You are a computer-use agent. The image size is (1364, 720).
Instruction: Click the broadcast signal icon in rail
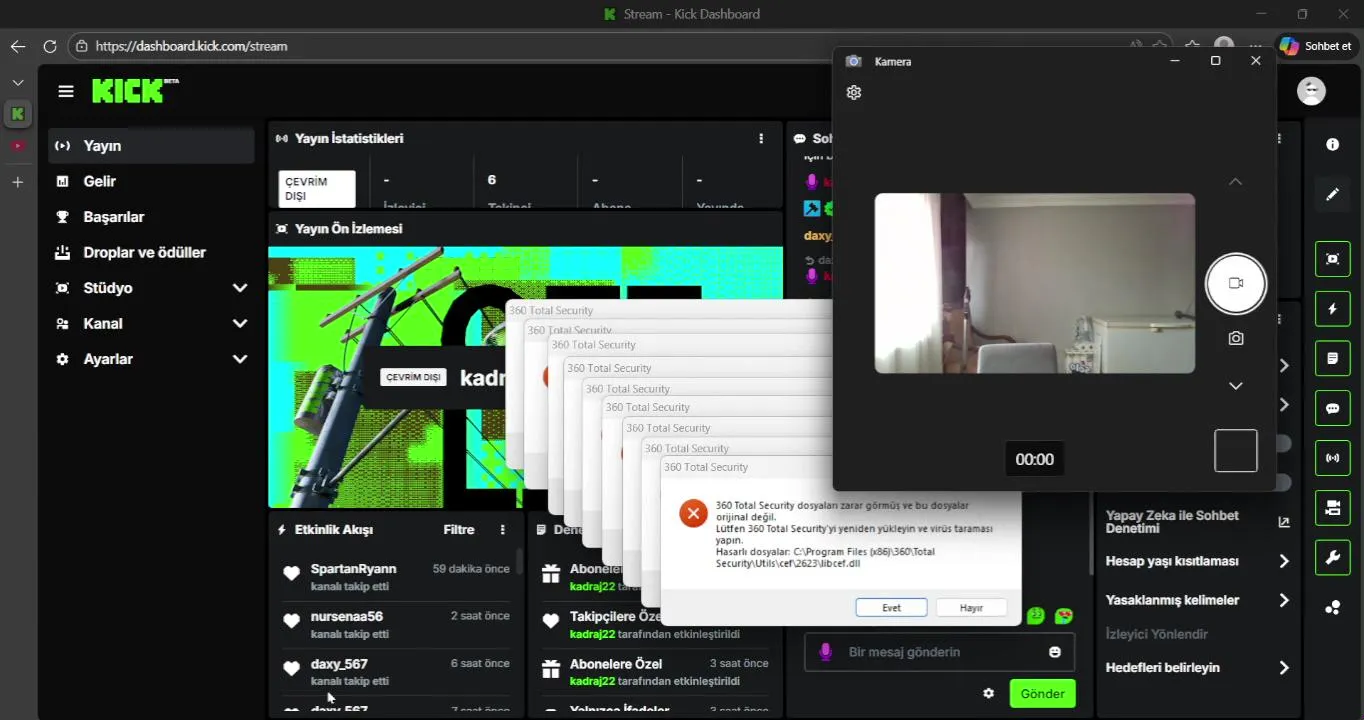[1332, 458]
